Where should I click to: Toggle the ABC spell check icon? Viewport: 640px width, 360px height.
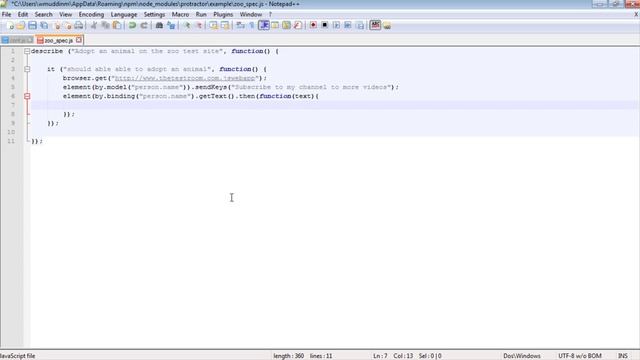tap(375, 25)
